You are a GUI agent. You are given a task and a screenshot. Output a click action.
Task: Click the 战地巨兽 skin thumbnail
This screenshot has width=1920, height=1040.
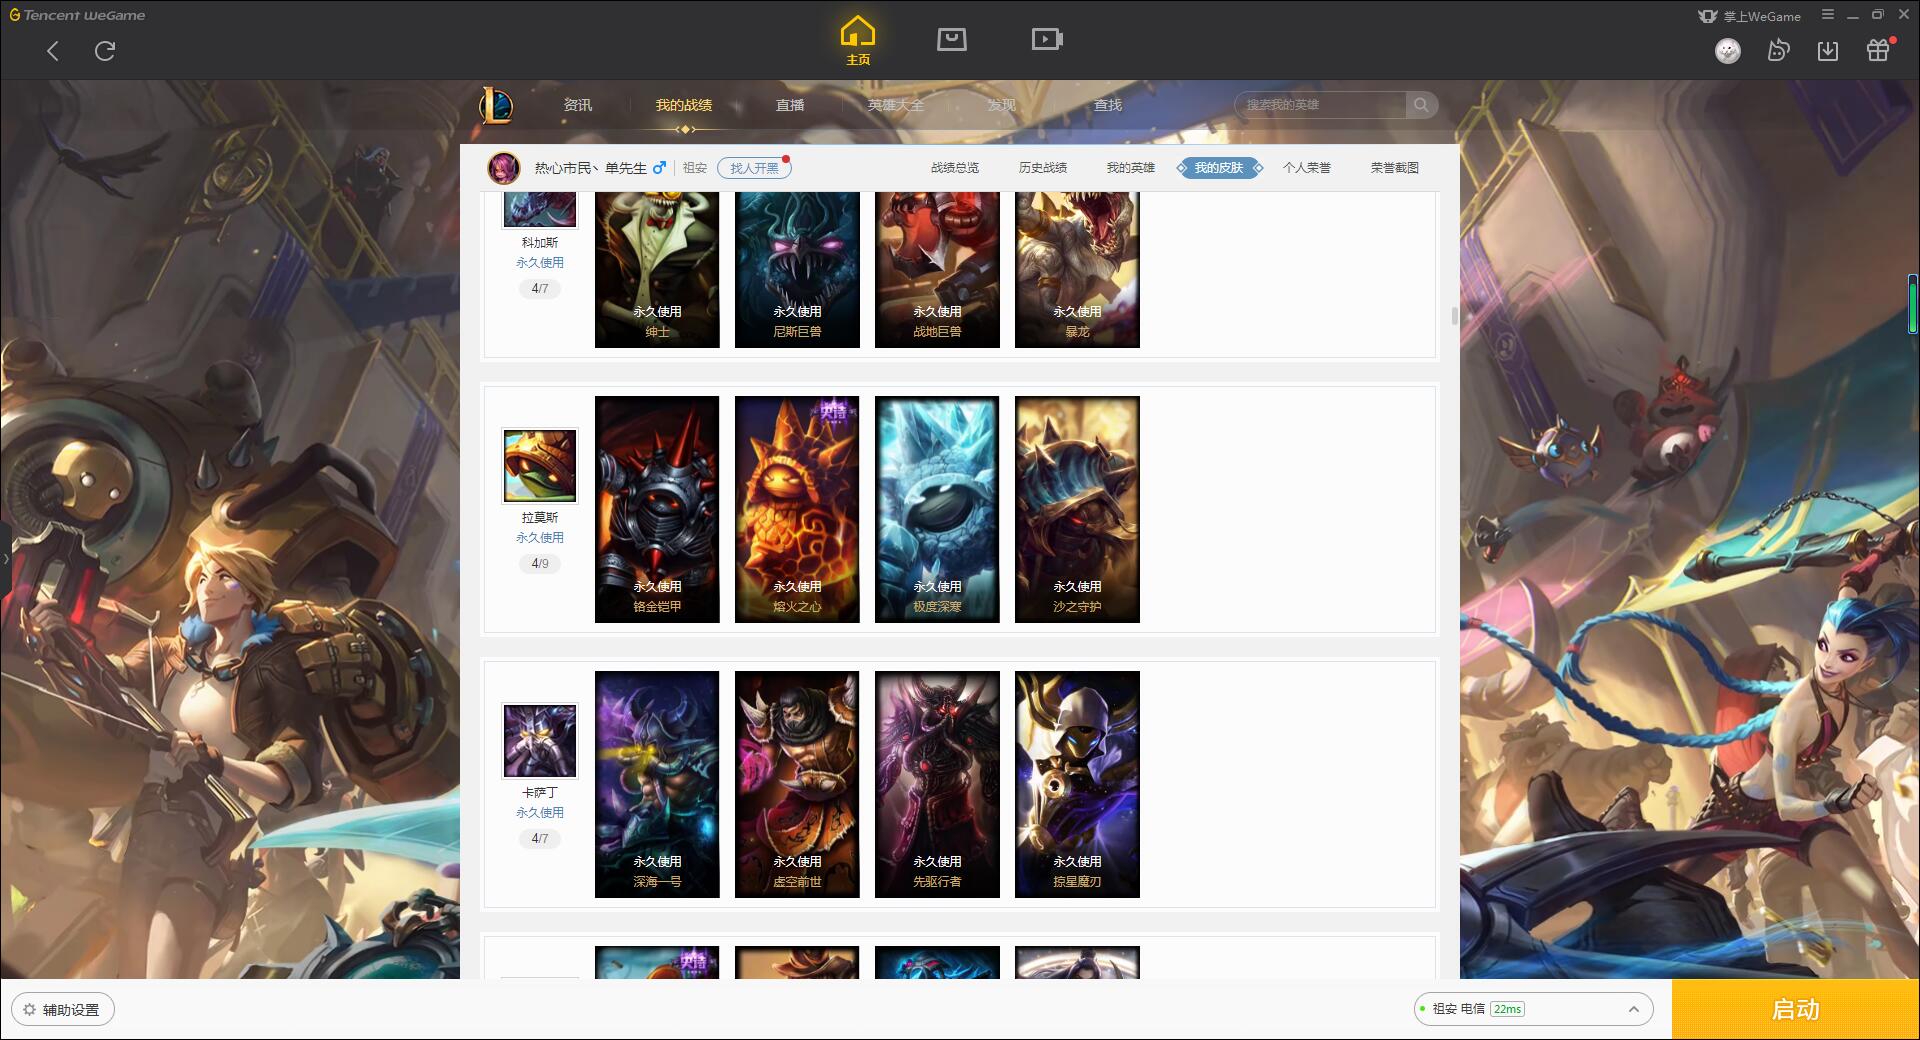click(x=937, y=270)
